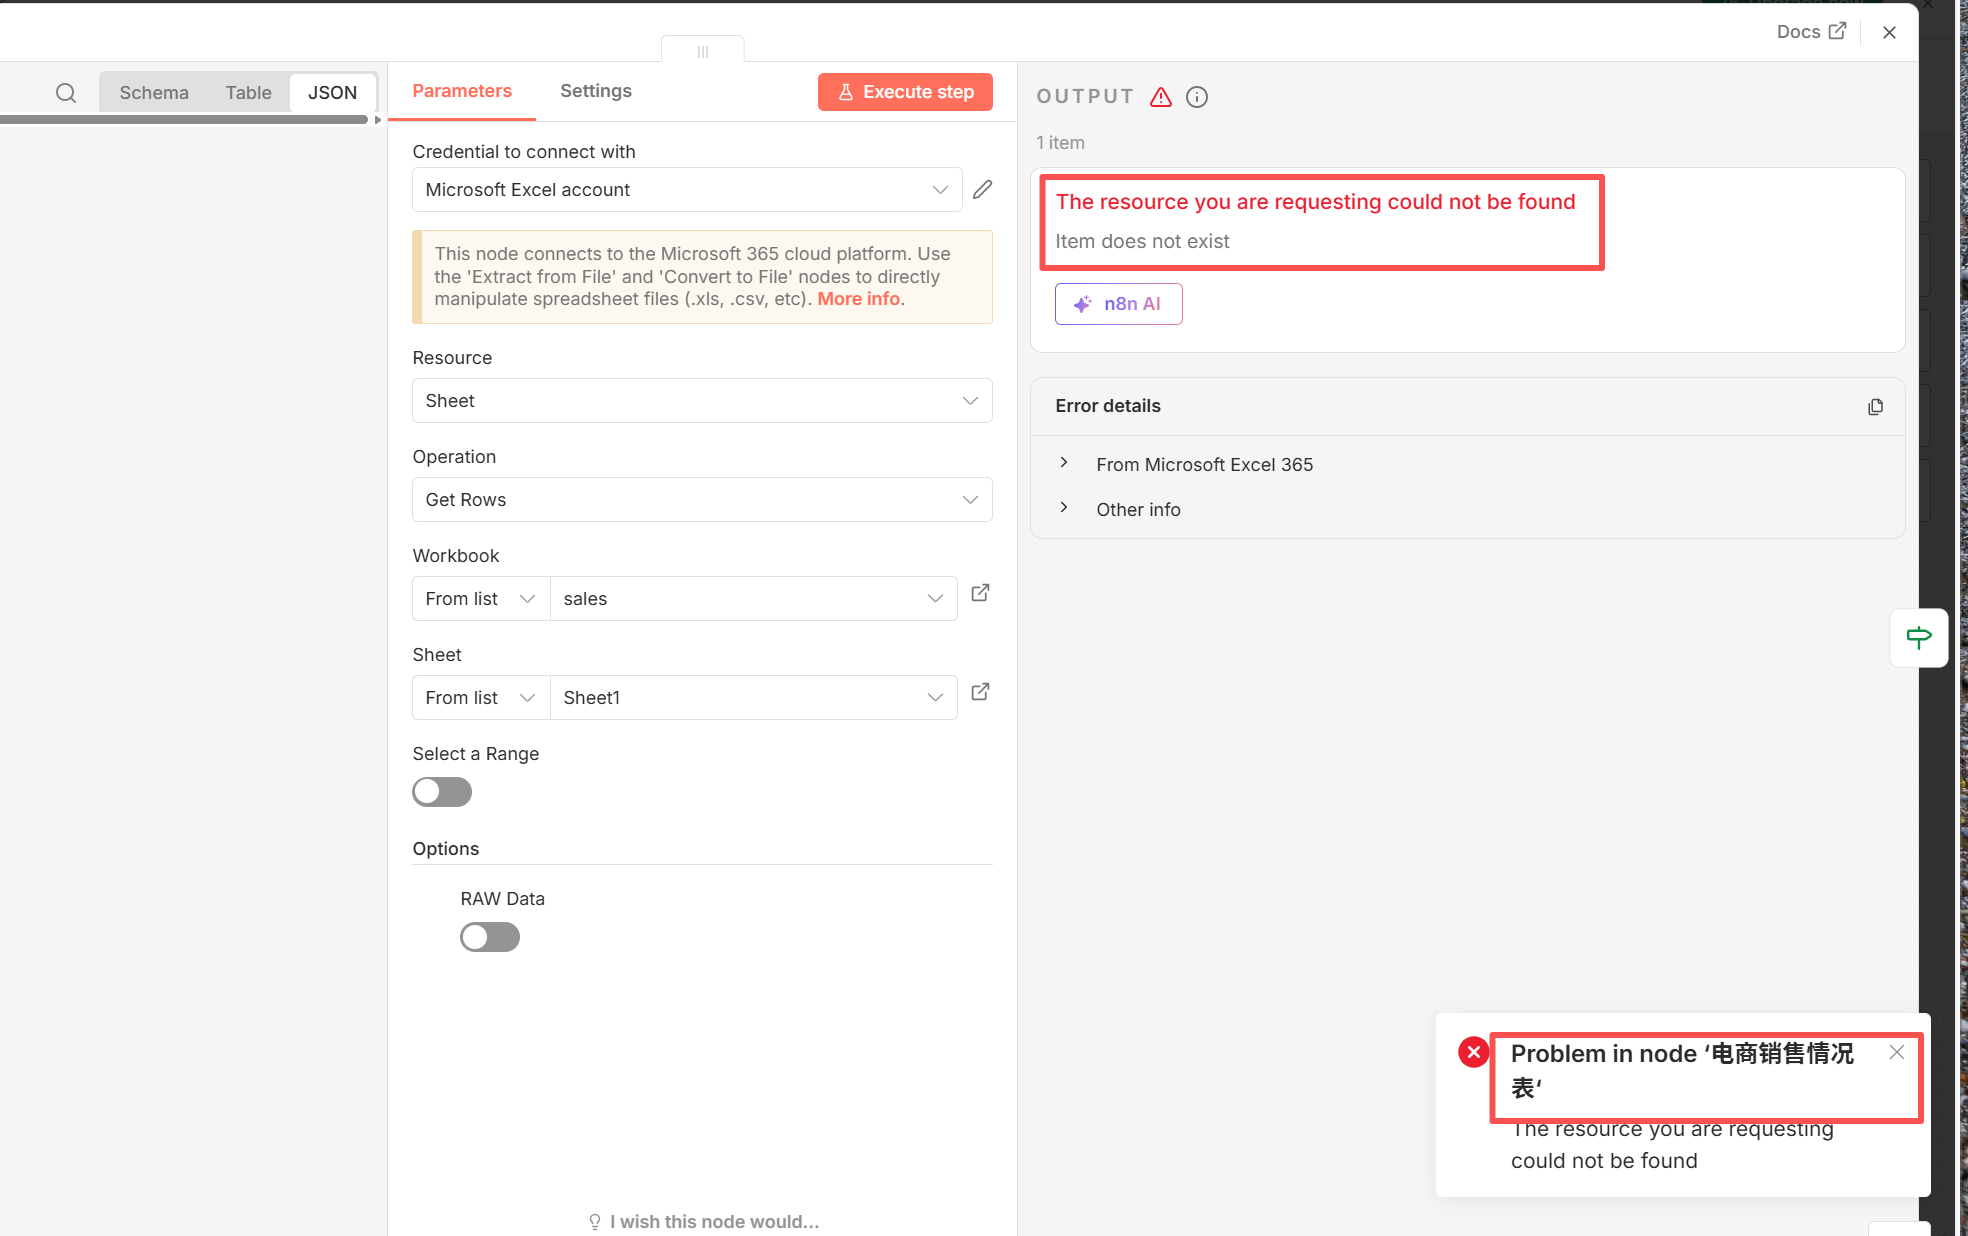Click the output info circle icon
The height and width of the screenshot is (1236, 1968).
click(1196, 97)
